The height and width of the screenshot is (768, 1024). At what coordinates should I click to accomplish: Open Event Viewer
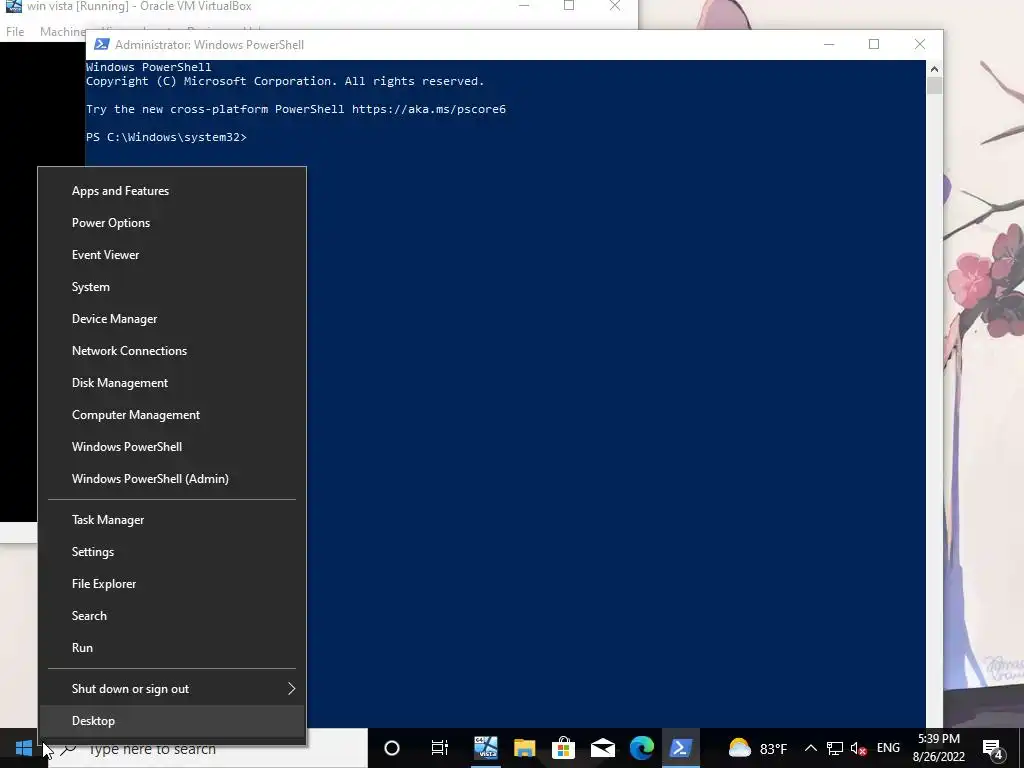(172, 255)
